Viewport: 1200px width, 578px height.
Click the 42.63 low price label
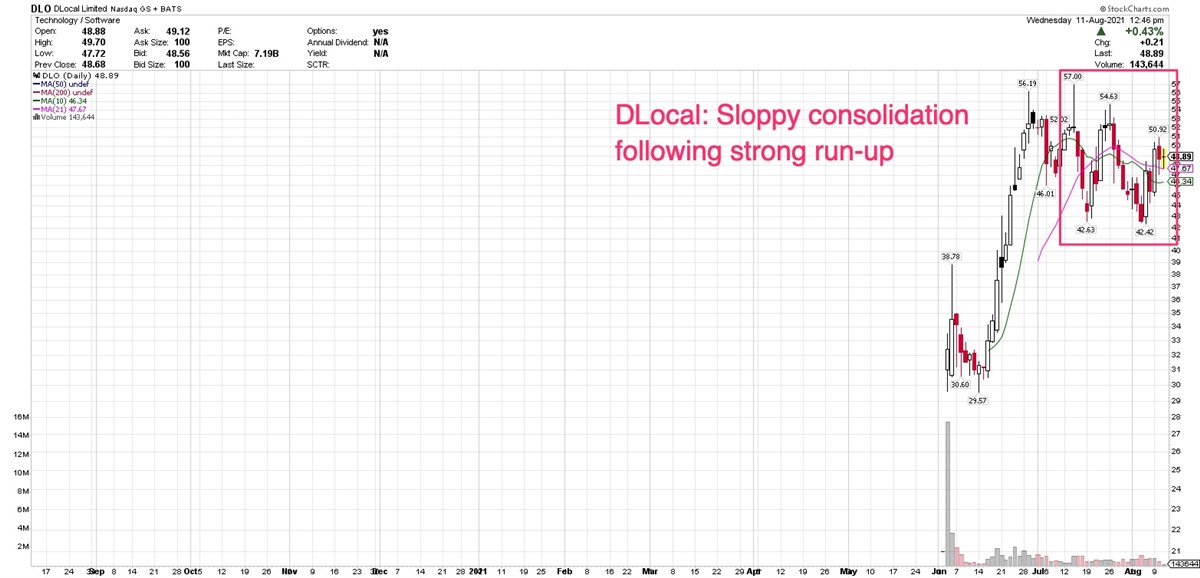point(1086,229)
